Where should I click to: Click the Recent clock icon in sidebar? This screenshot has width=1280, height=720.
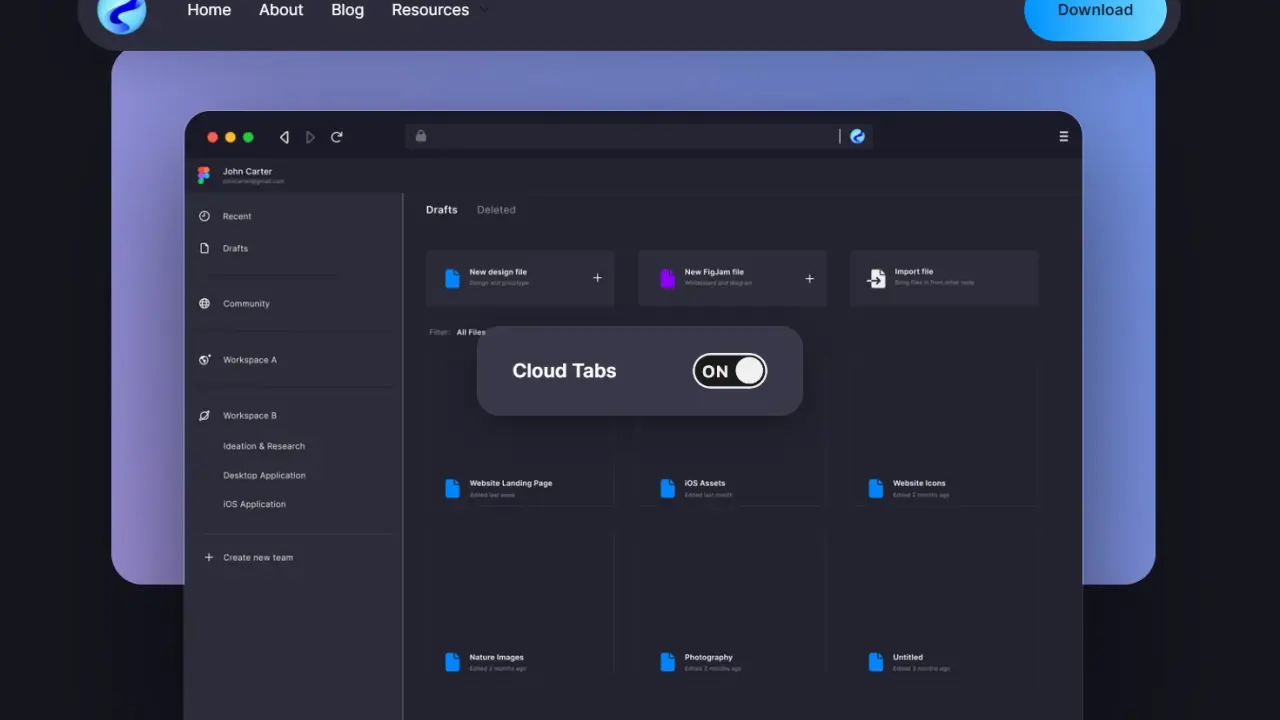(x=204, y=216)
